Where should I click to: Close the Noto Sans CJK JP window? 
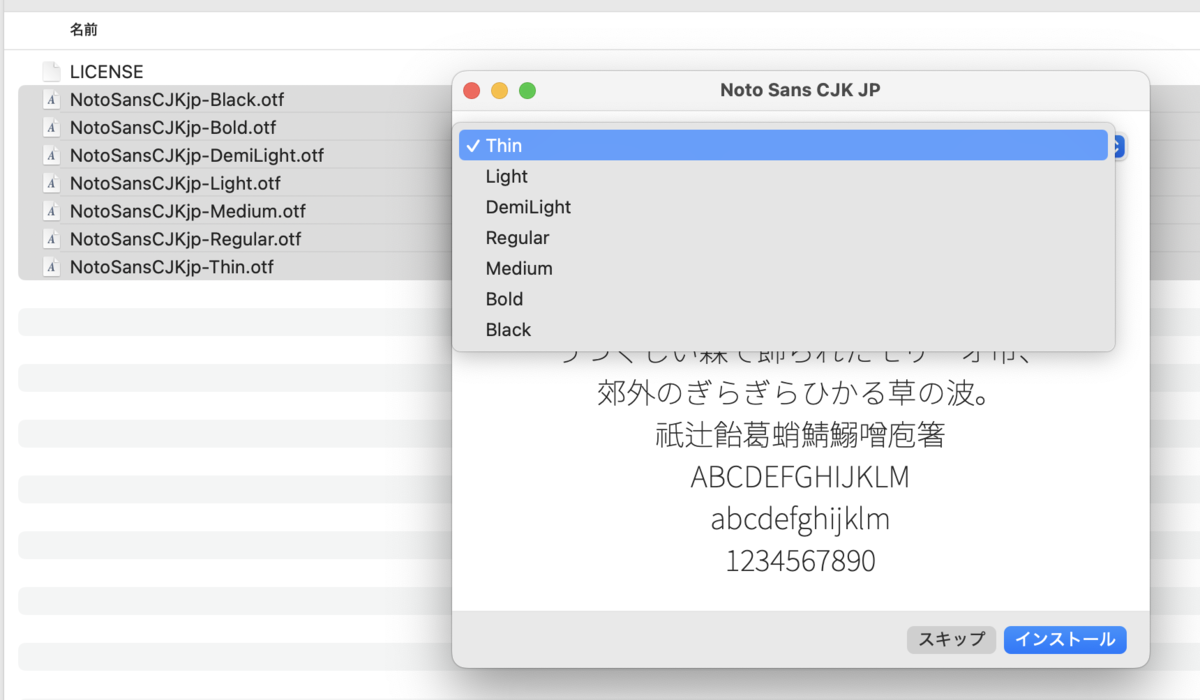point(471,91)
